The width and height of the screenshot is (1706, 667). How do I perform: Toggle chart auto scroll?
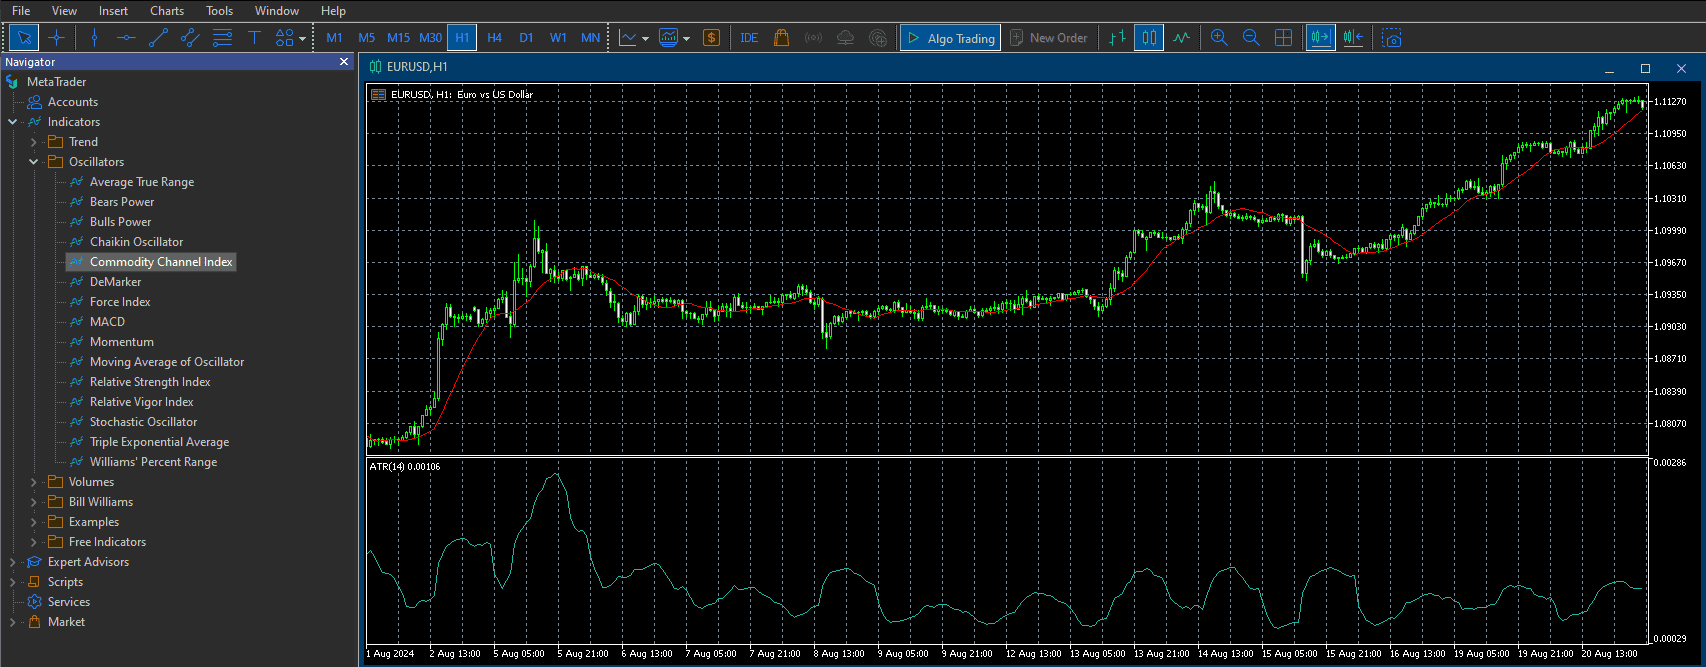point(1321,38)
